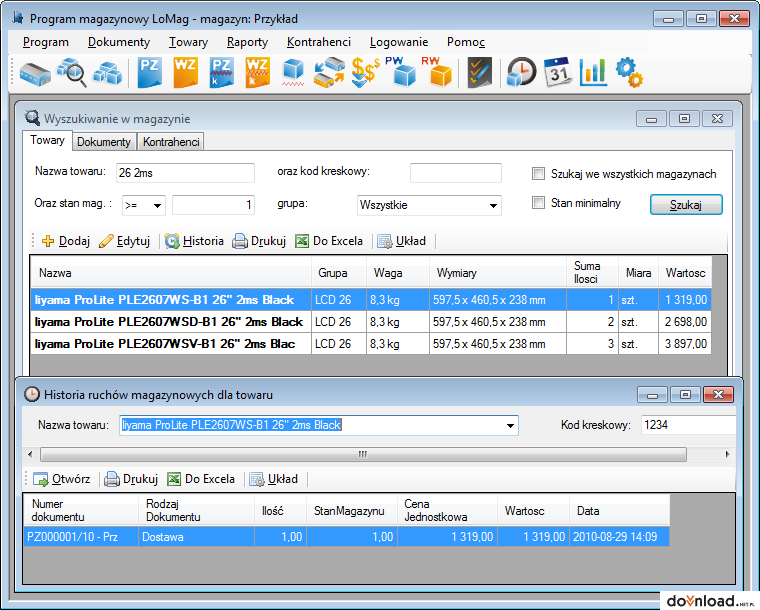
Task: Click the dollar signs prices icon
Action: click(x=365, y=73)
